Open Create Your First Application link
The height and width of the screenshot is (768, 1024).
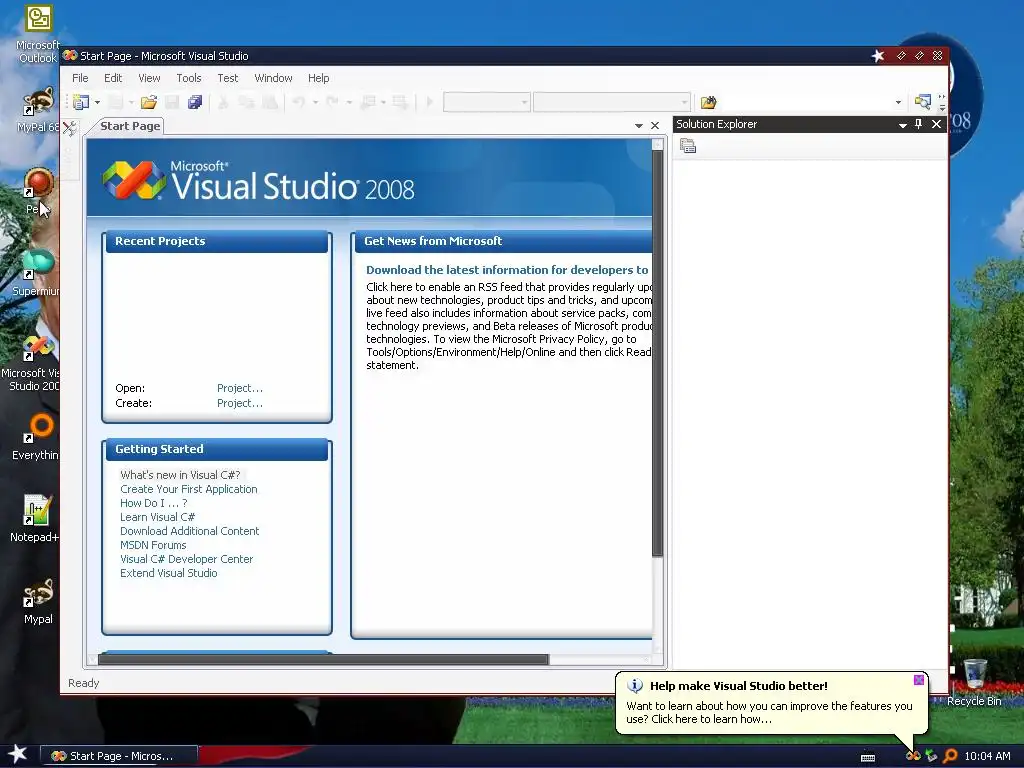pyautogui.click(x=189, y=489)
